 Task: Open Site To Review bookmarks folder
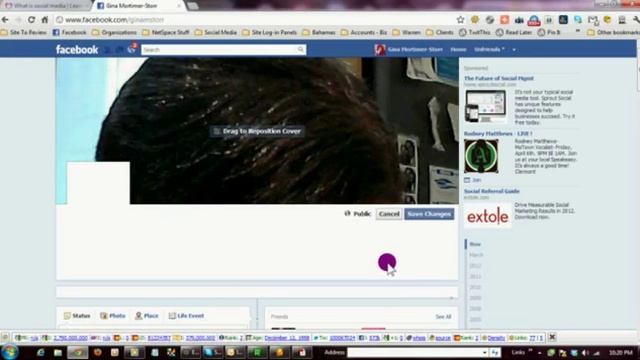pos(24,32)
